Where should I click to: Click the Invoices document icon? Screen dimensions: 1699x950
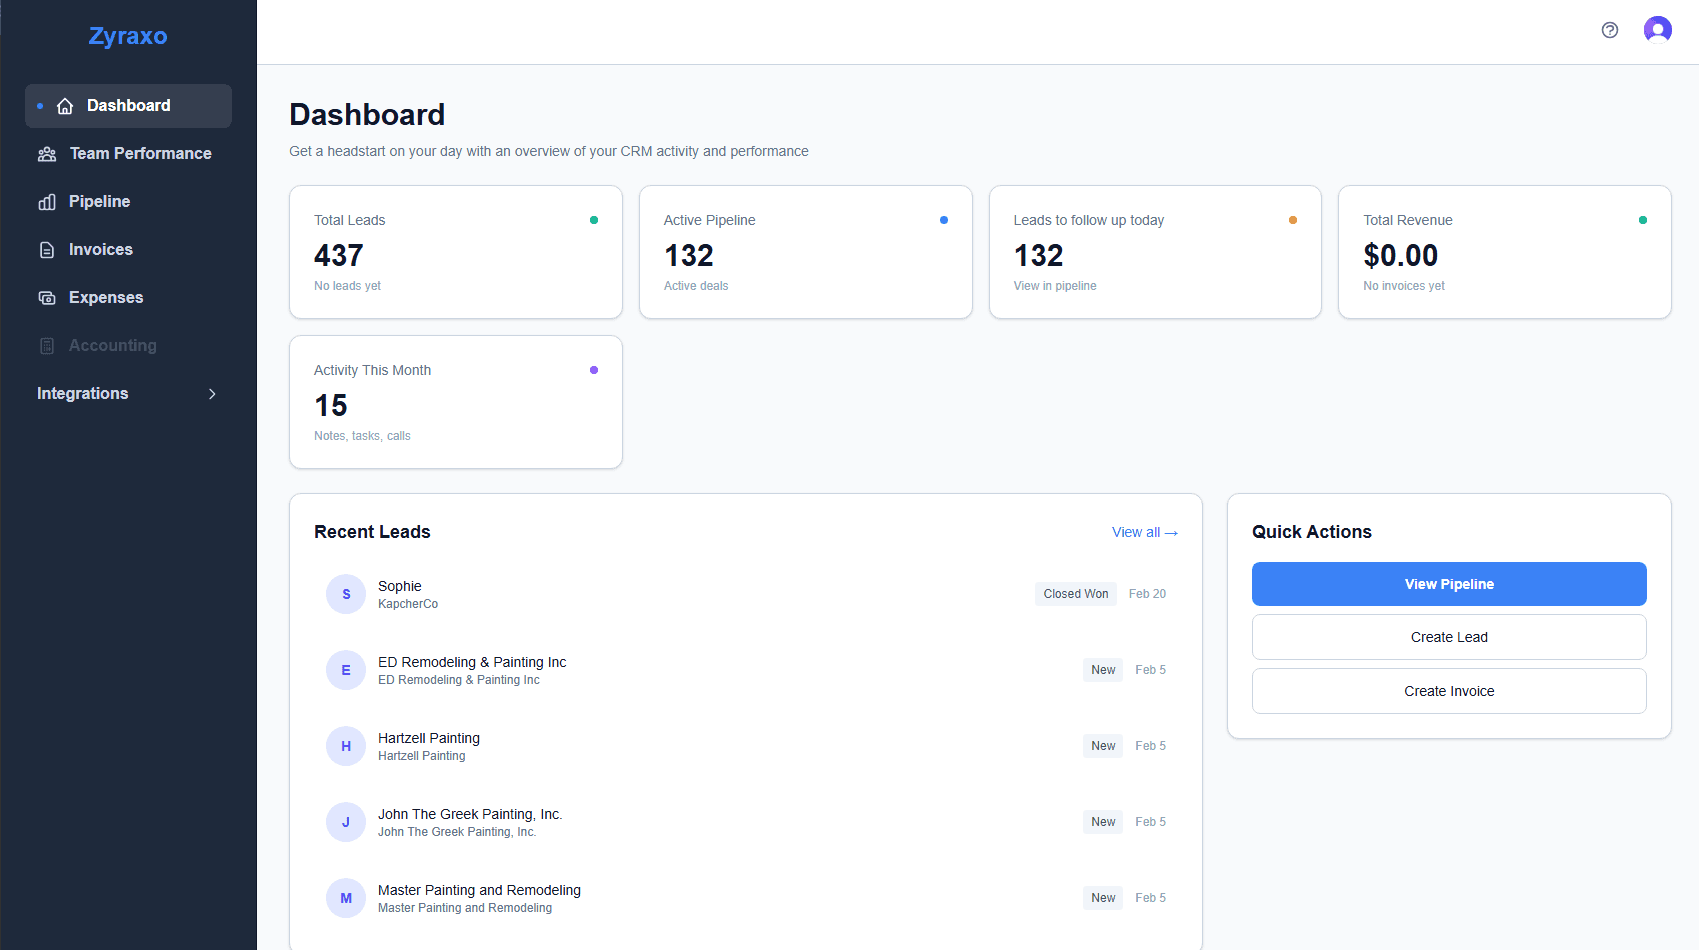(47, 250)
